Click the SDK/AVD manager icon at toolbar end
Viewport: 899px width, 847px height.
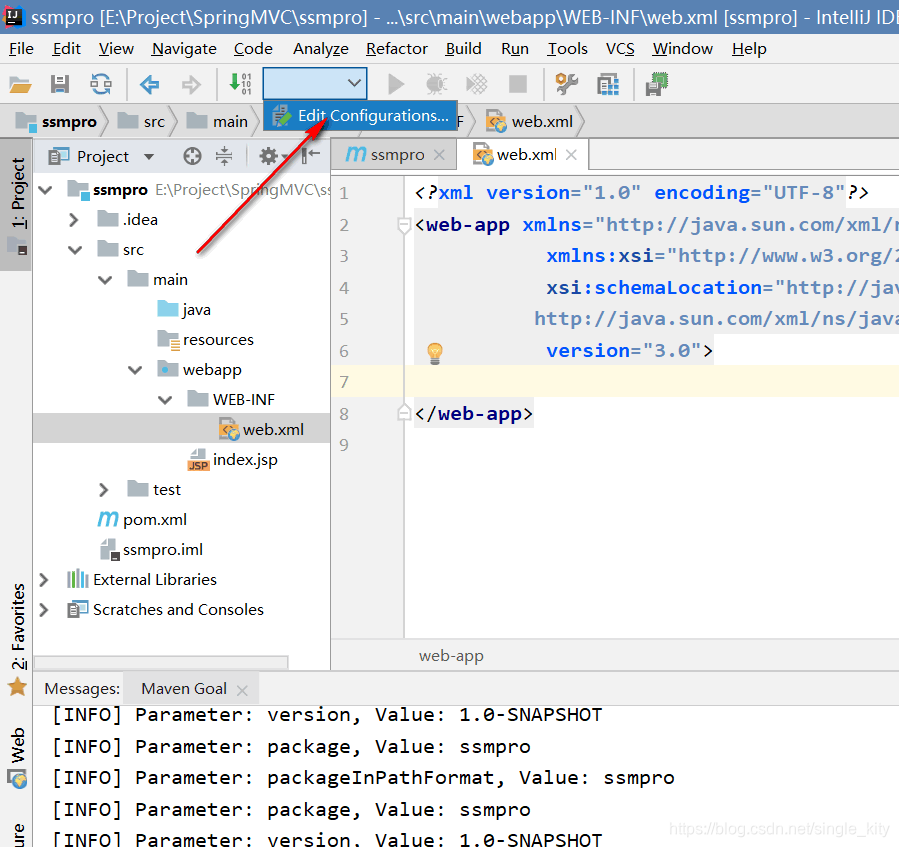click(x=656, y=84)
